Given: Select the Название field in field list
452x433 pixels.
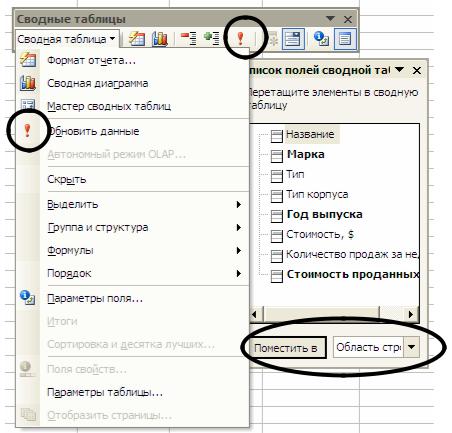Looking at the screenshot, I should (310, 134).
